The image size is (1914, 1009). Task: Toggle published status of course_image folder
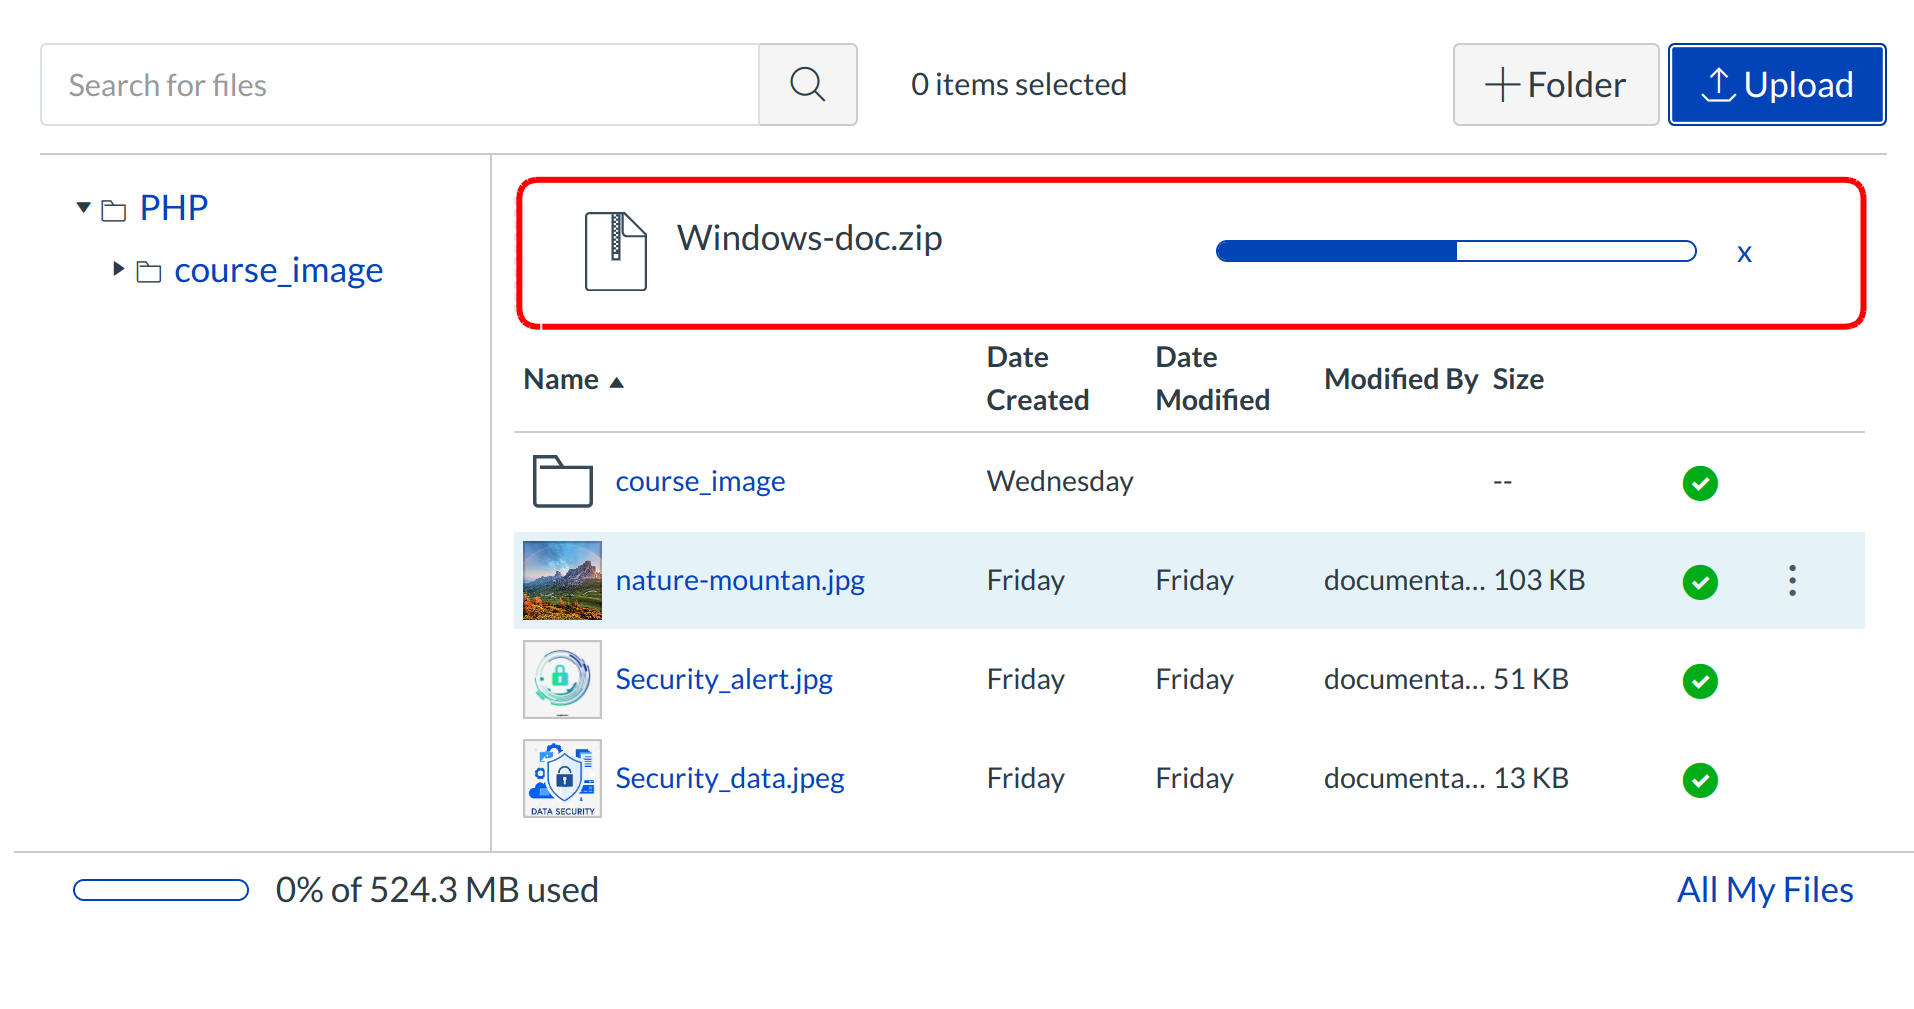click(1699, 483)
